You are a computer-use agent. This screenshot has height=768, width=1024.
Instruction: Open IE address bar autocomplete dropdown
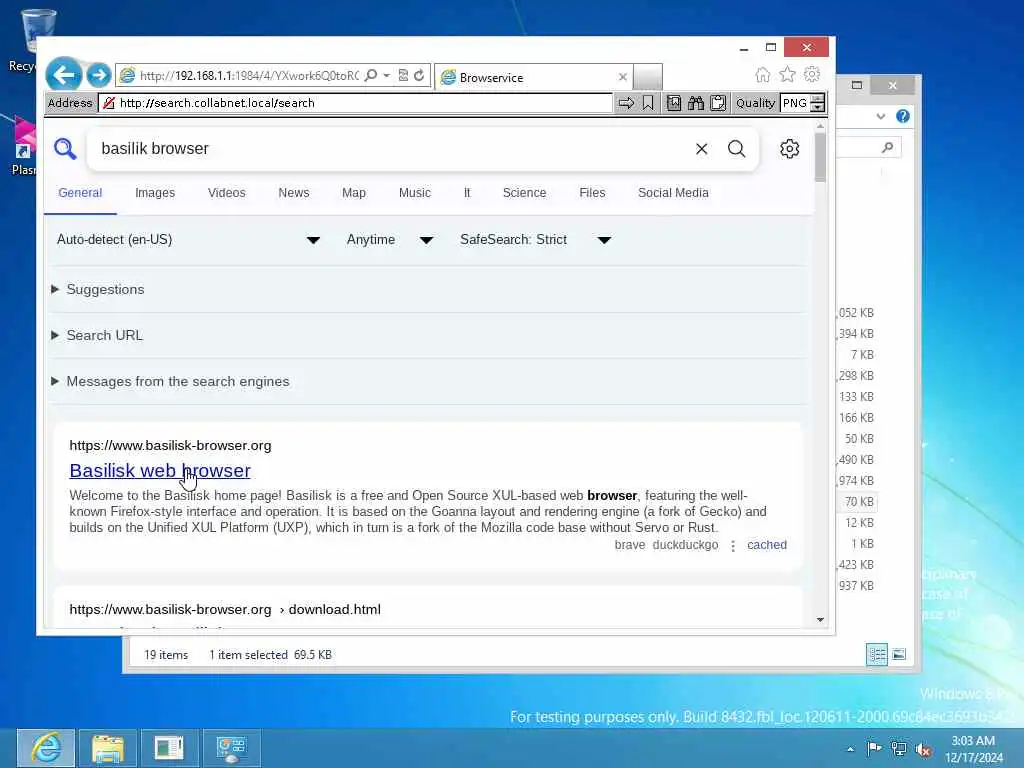[x=387, y=75]
